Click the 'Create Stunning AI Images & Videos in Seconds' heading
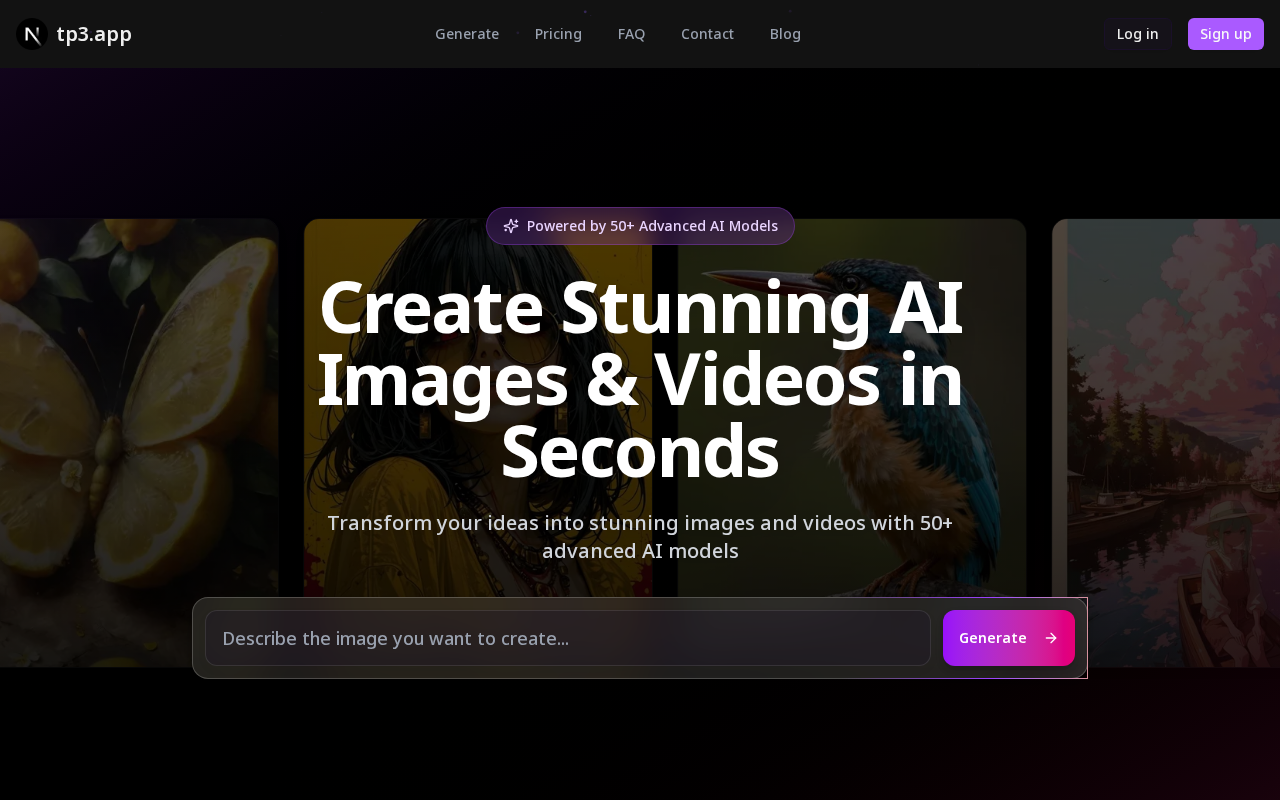Screen dimensions: 1280x800 click(640, 379)
